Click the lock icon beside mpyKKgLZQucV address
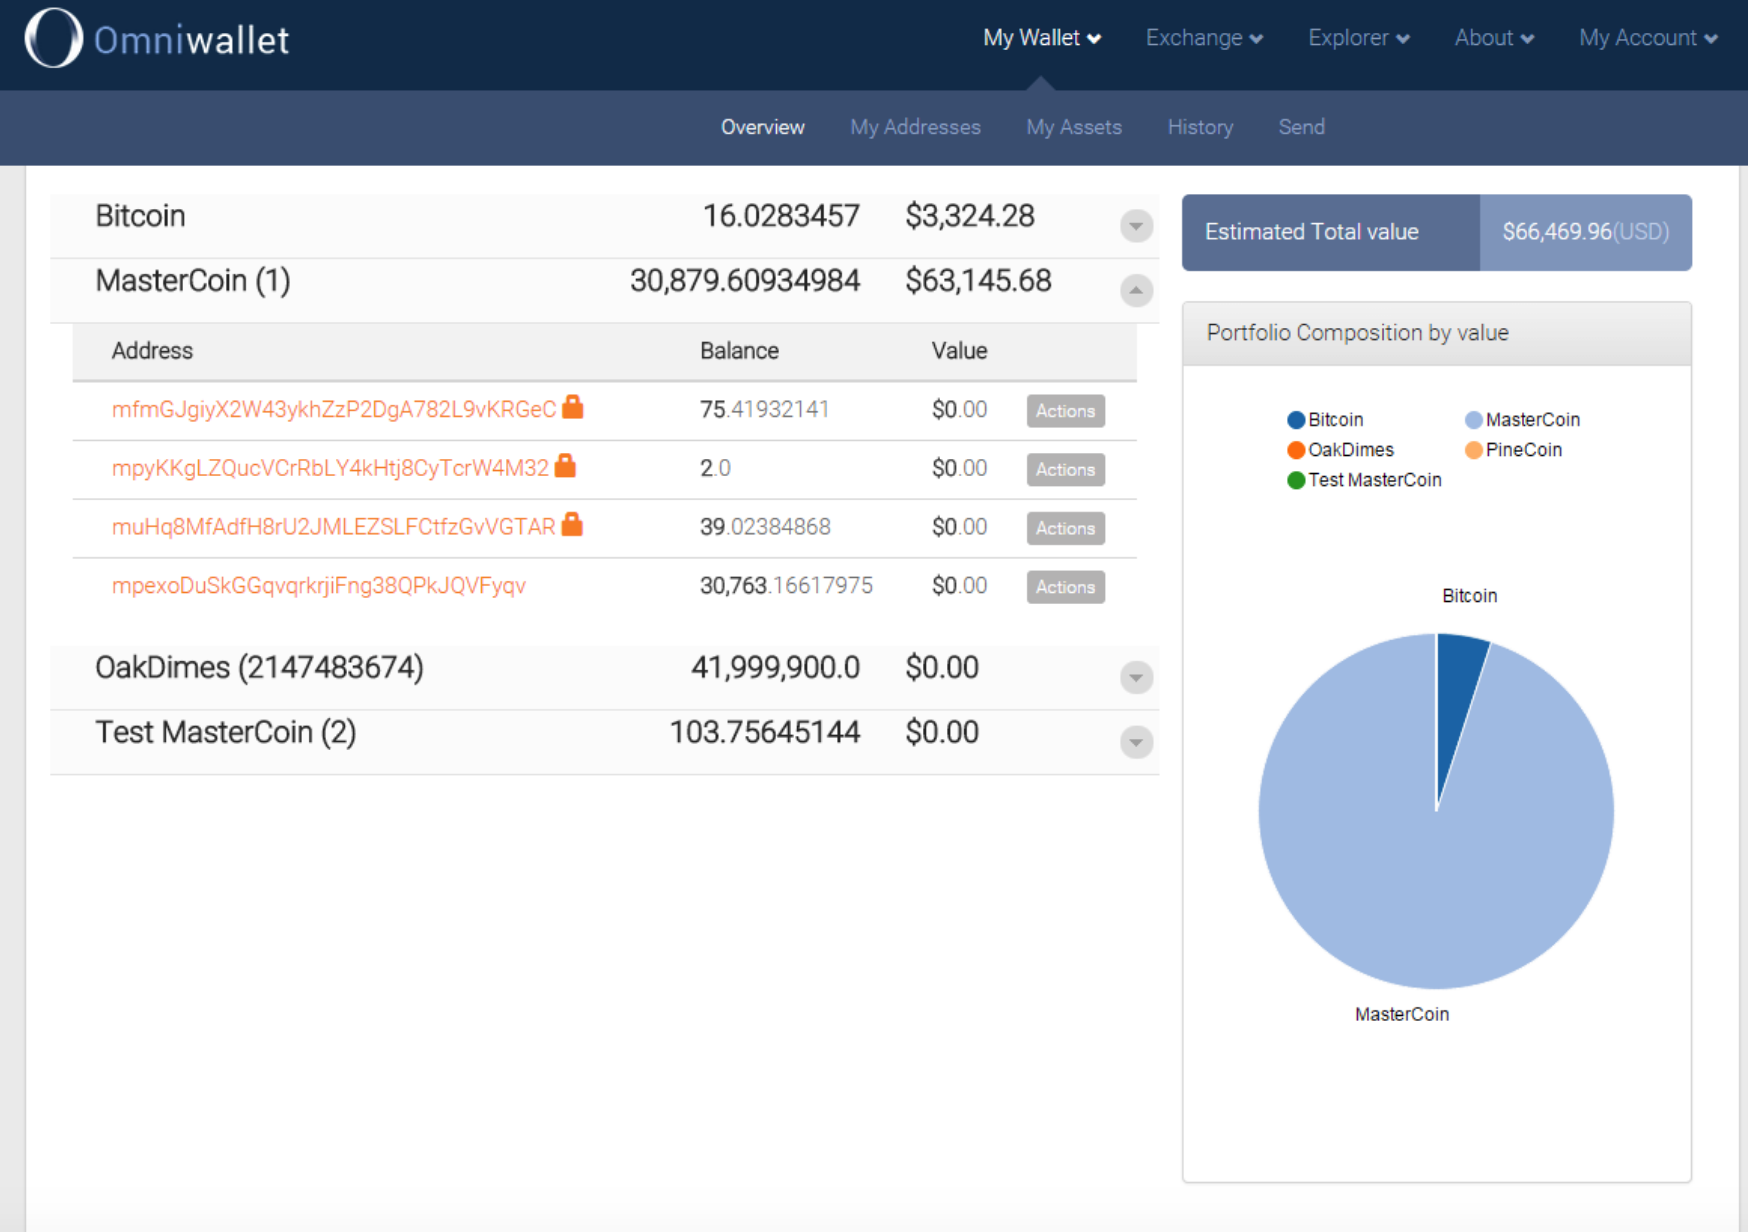 pos(565,465)
